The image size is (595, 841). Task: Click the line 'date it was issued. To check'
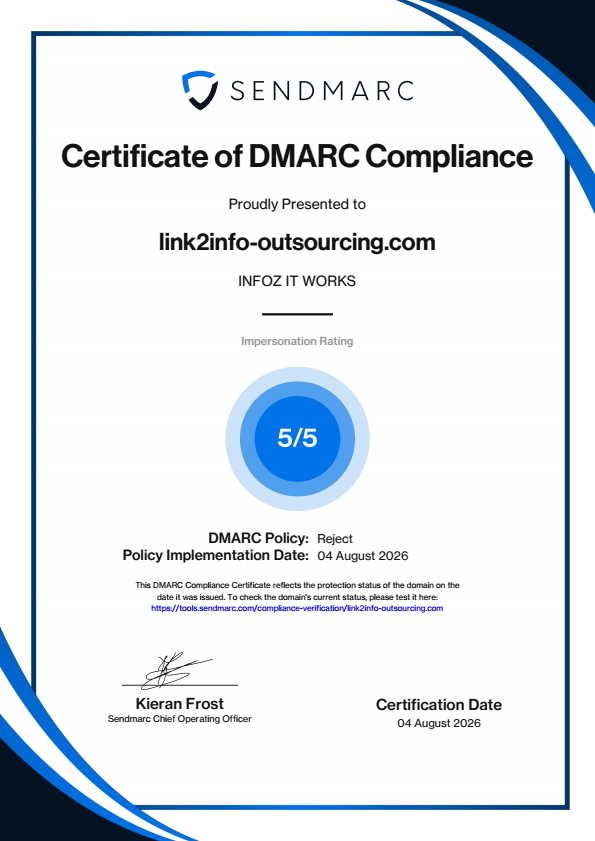(x=297, y=597)
